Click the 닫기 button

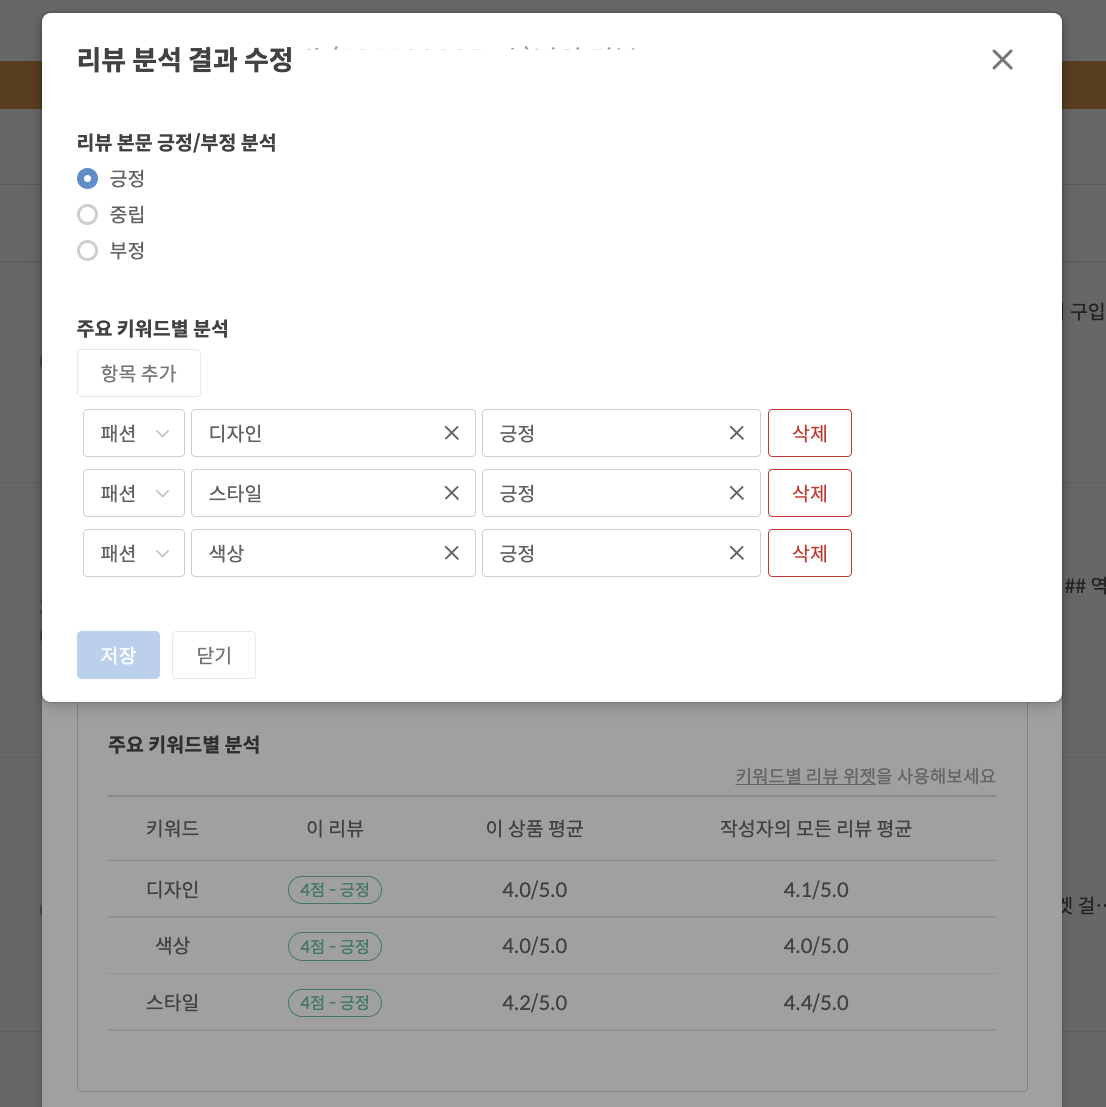pyautogui.click(x=214, y=655)
